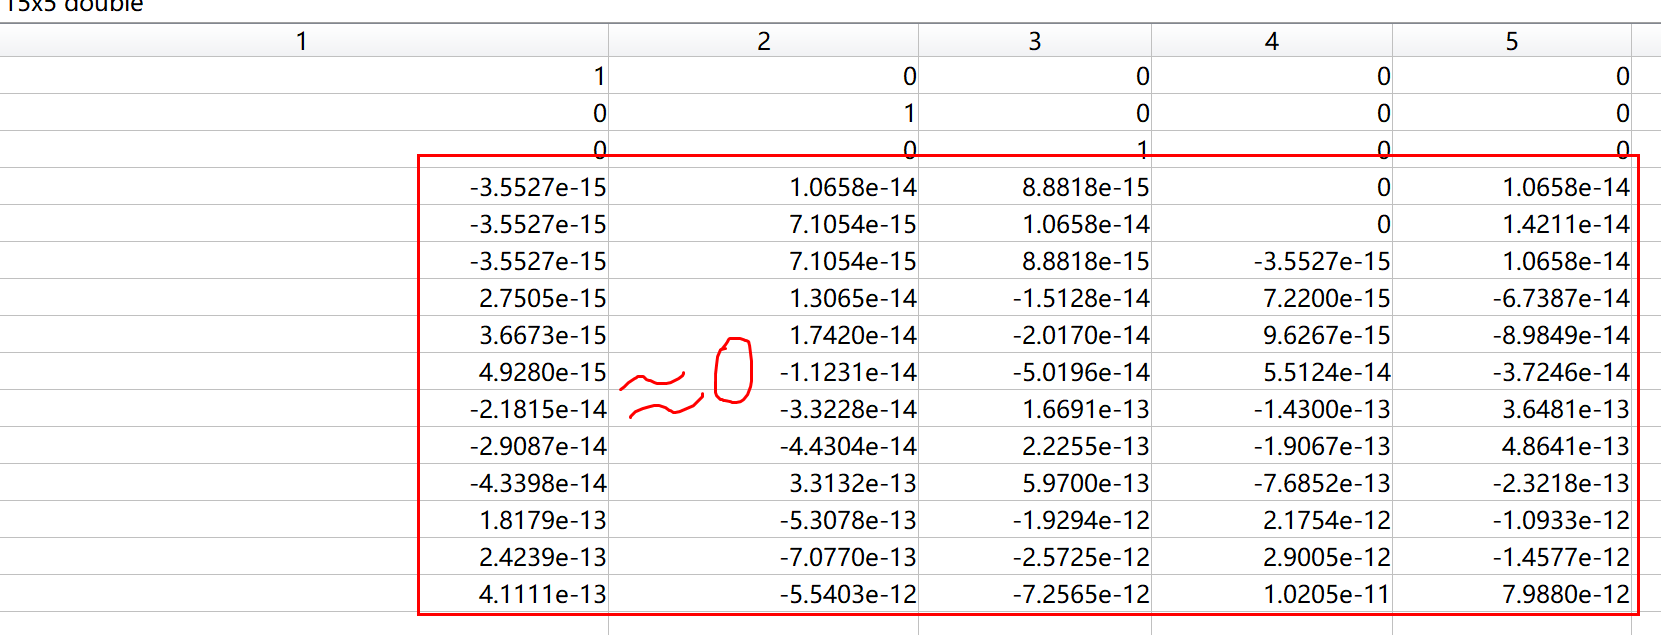1661x635 pixels.
Task: Click cell with value -1.9294e-12
Action: click(1035, 520)
